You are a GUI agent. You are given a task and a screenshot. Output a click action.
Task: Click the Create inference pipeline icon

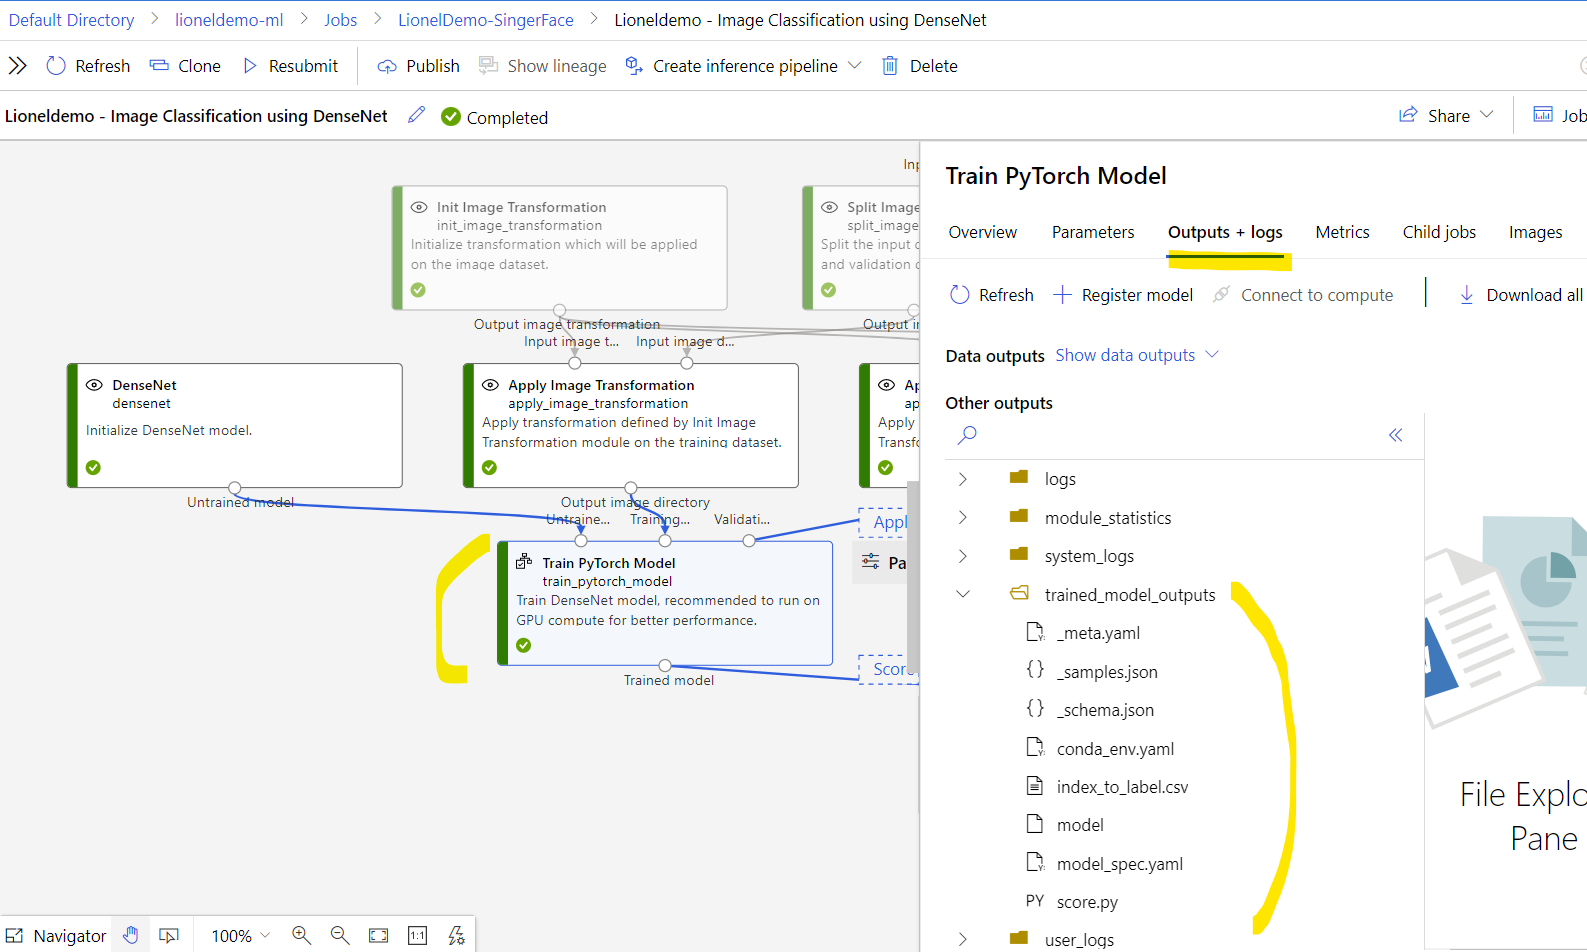[x=633, y=66]
